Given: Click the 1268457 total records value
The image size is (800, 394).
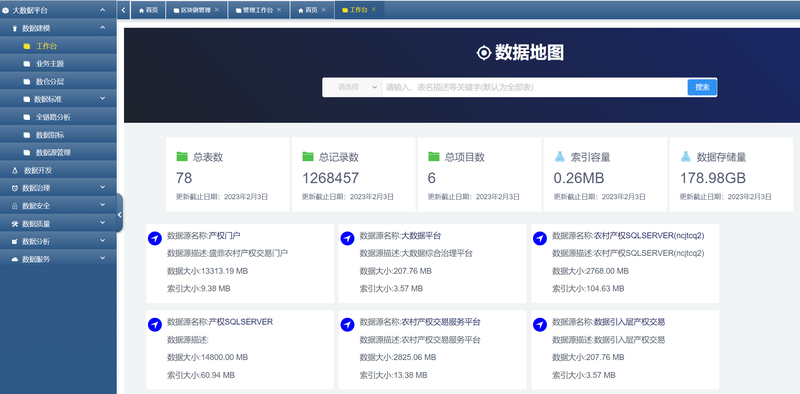Looking at the screenshot, I should (x=331, y=178).
